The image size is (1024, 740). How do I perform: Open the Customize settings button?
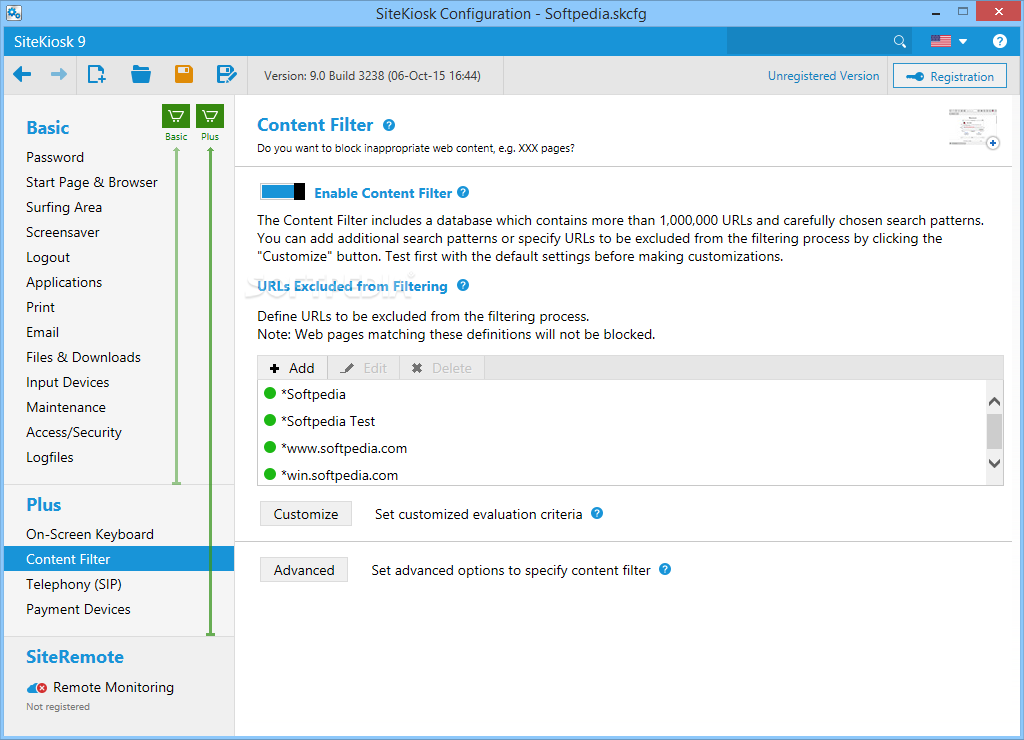click(x=306, y=514)
